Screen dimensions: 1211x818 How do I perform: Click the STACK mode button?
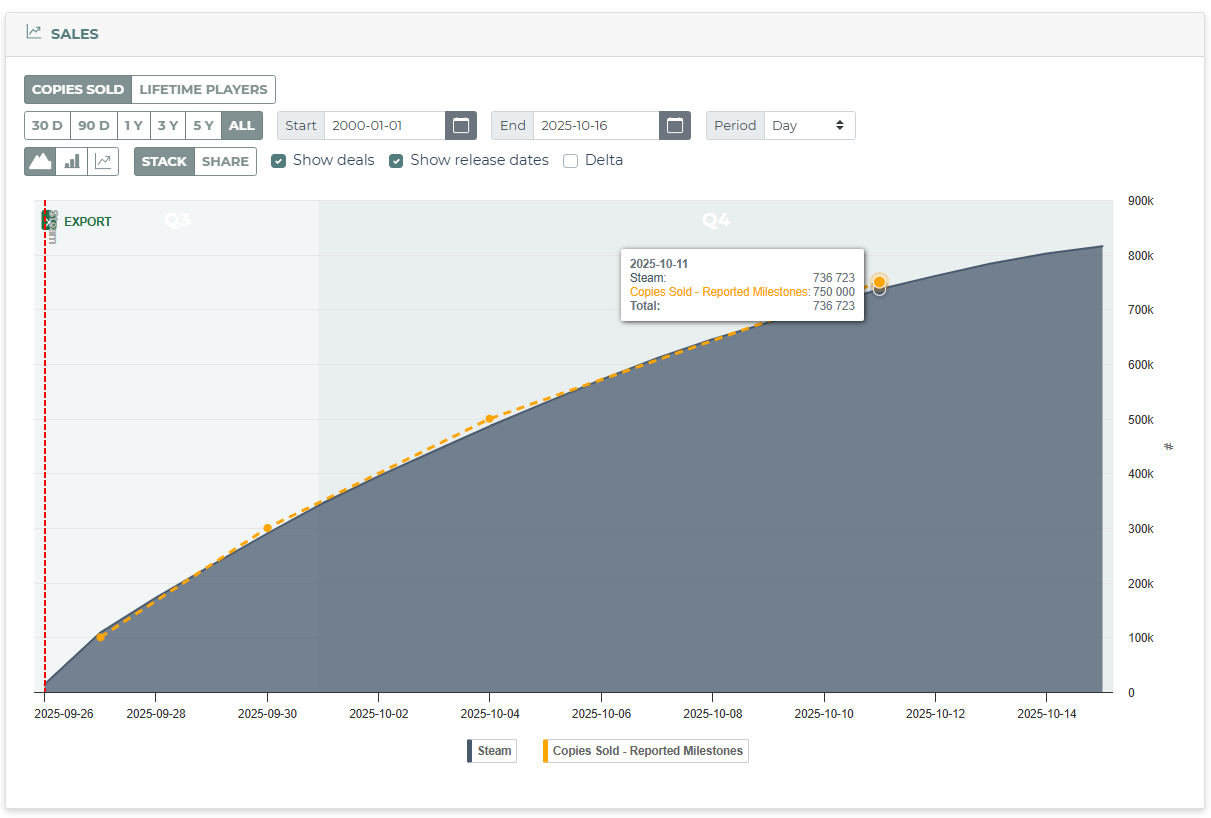point(164,161)
